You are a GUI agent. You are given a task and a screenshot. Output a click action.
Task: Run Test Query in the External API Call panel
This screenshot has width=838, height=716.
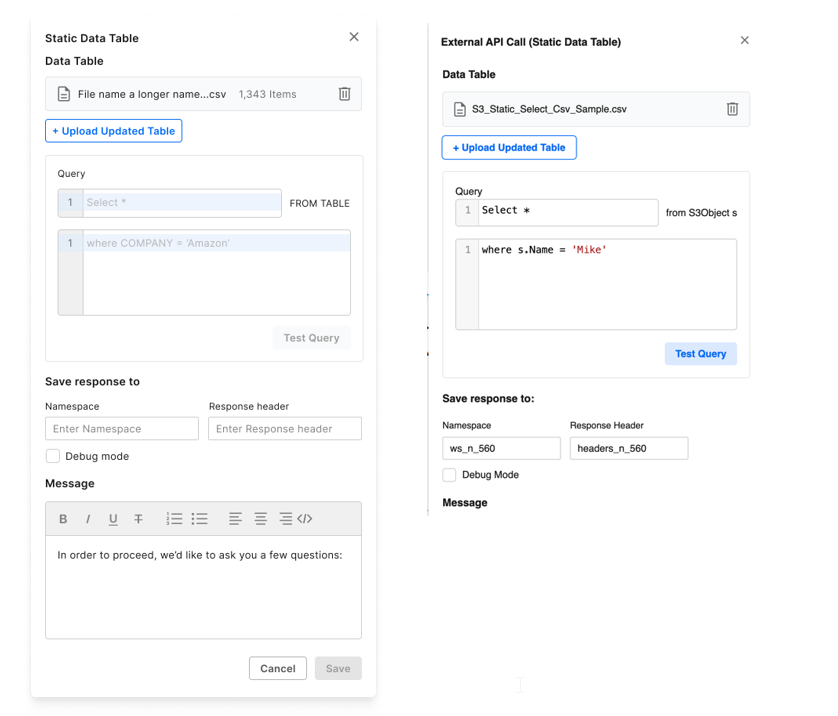[x=701, y=354]
